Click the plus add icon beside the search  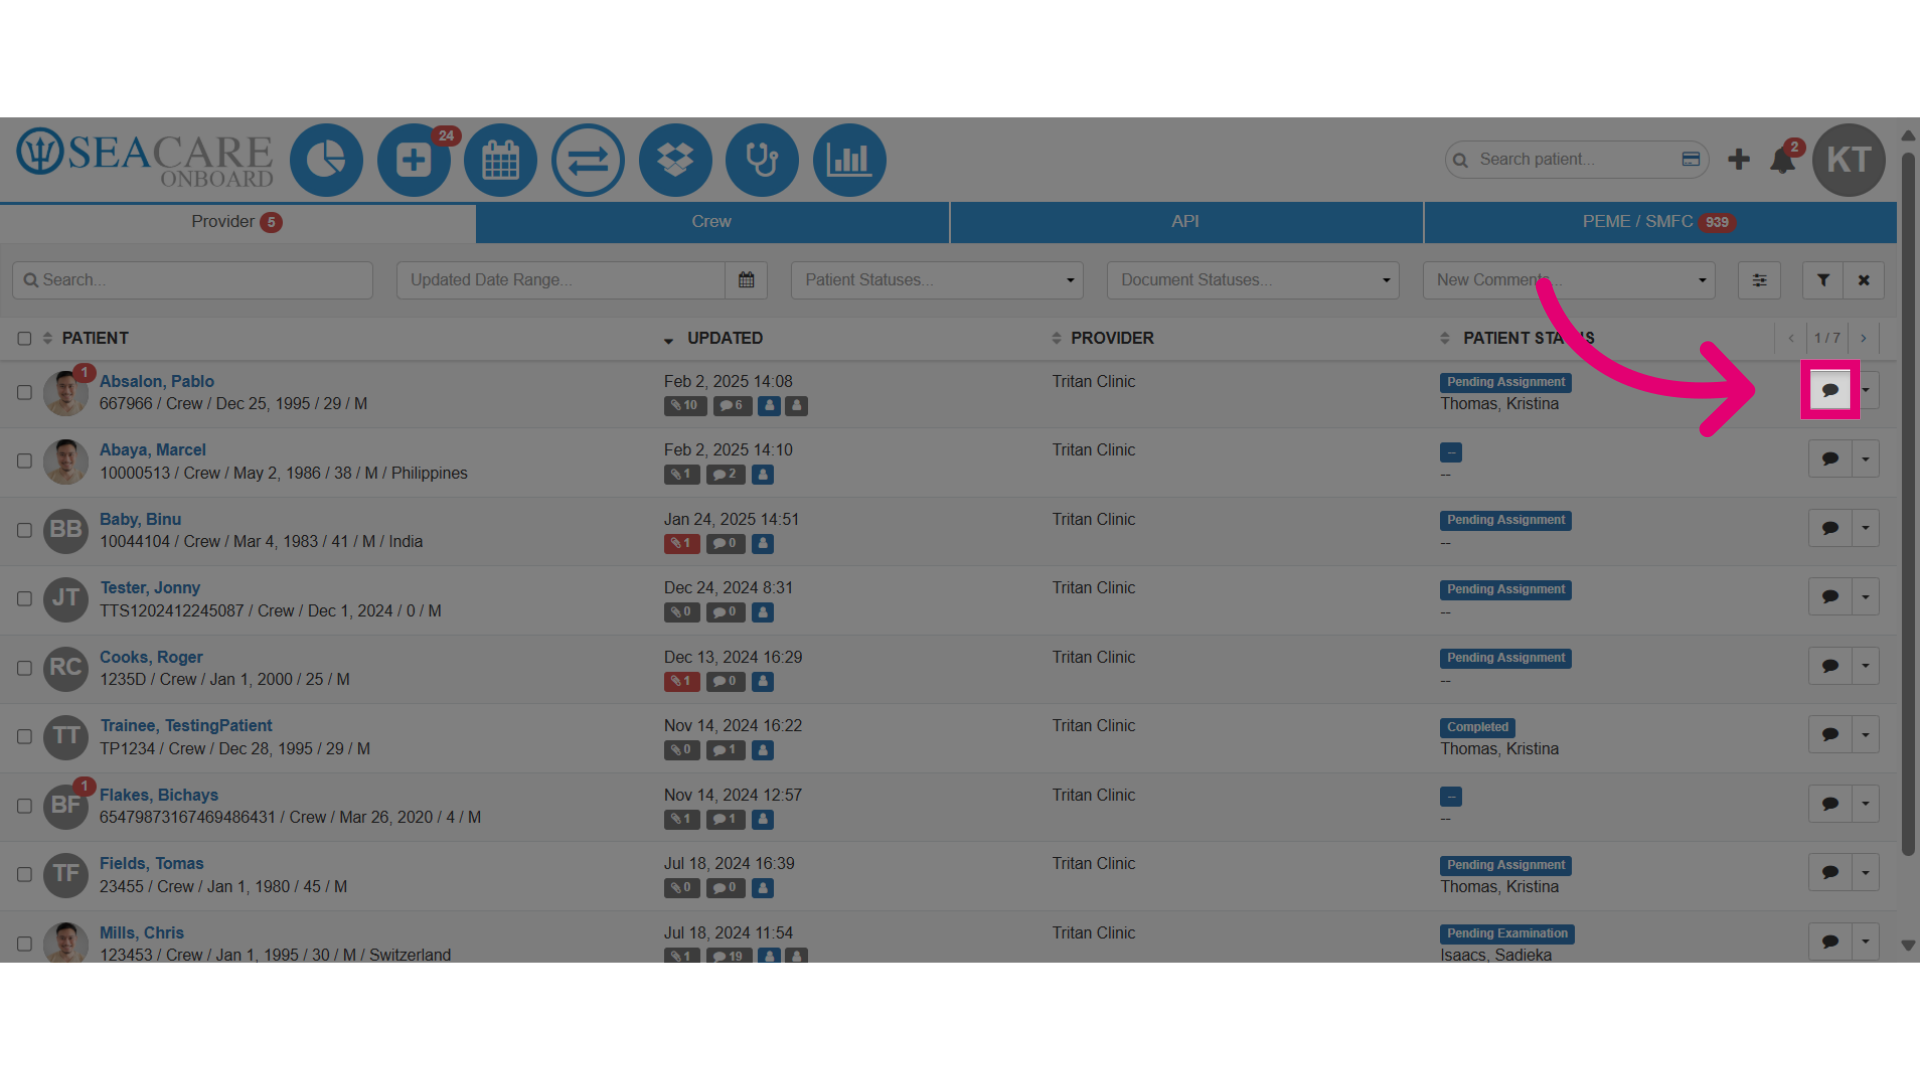pos(1739,159)
